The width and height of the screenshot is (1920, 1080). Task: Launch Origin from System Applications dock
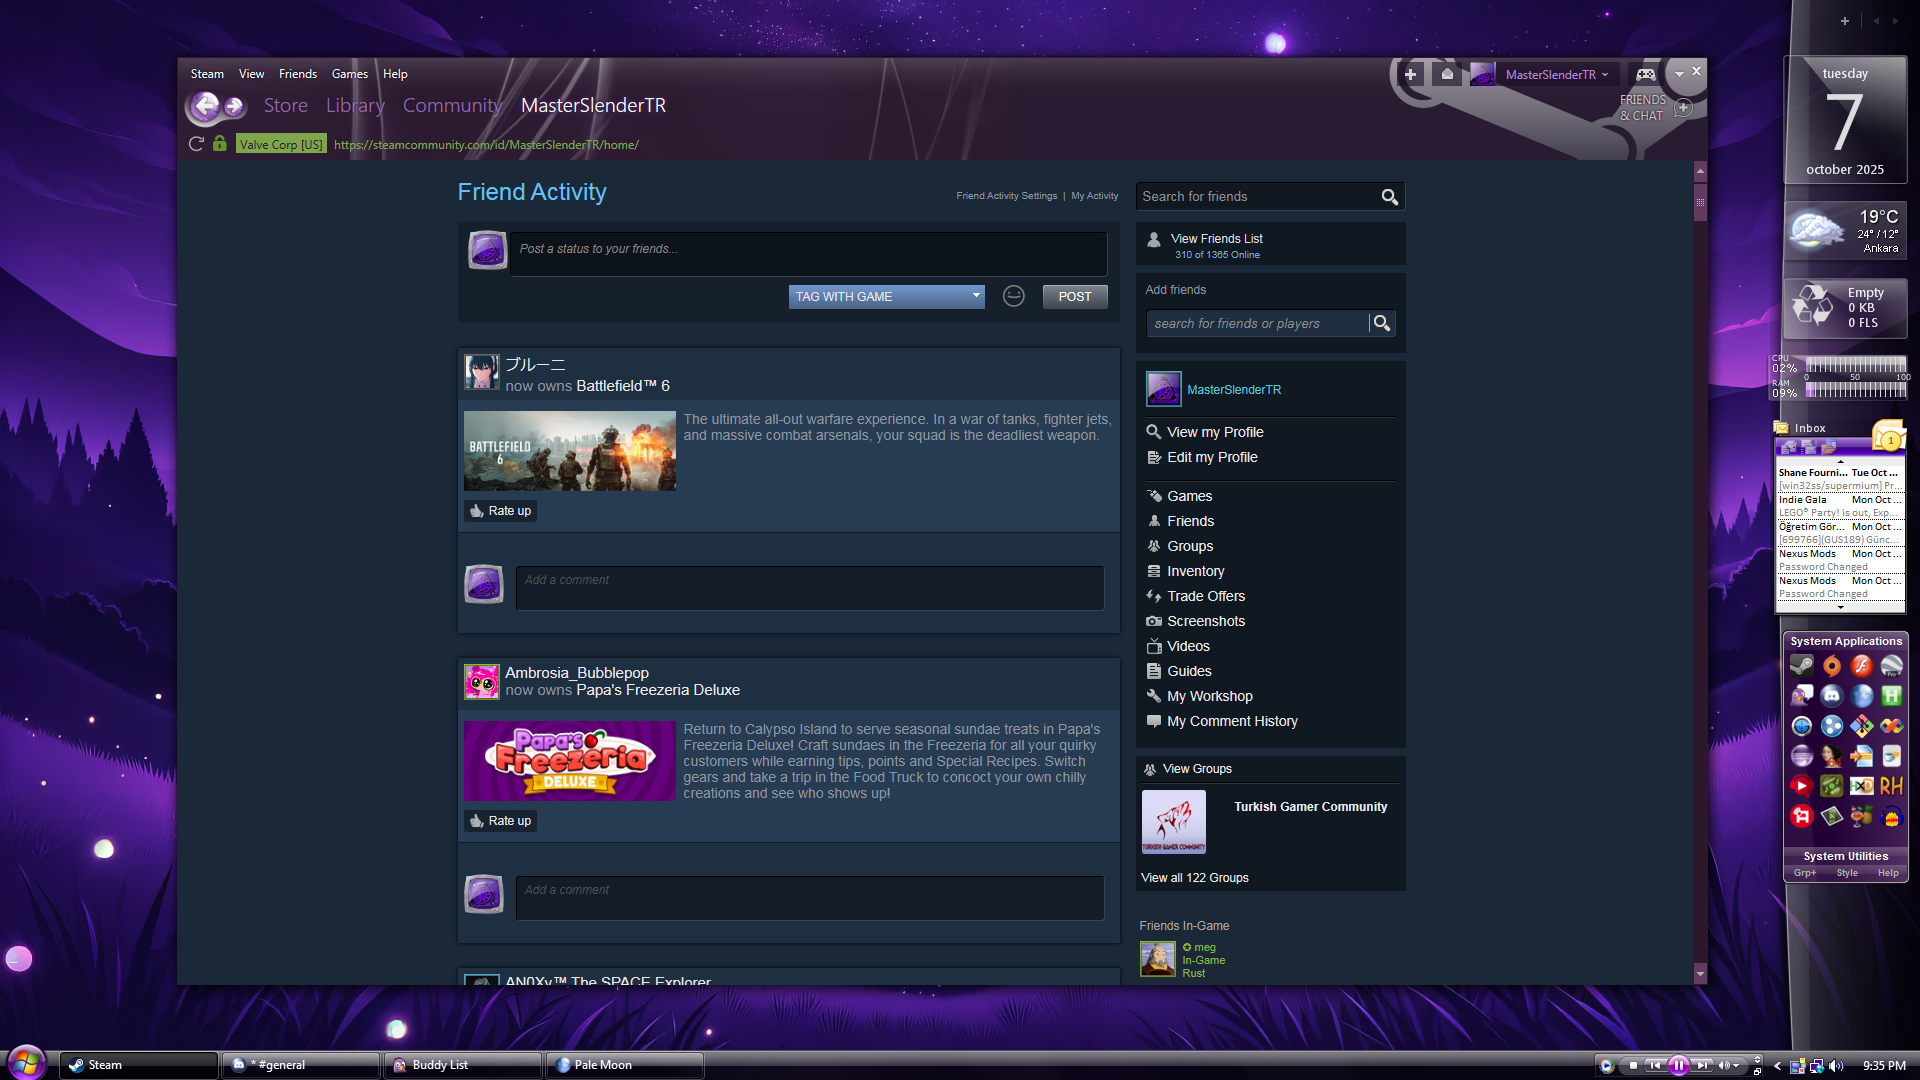1832,666
